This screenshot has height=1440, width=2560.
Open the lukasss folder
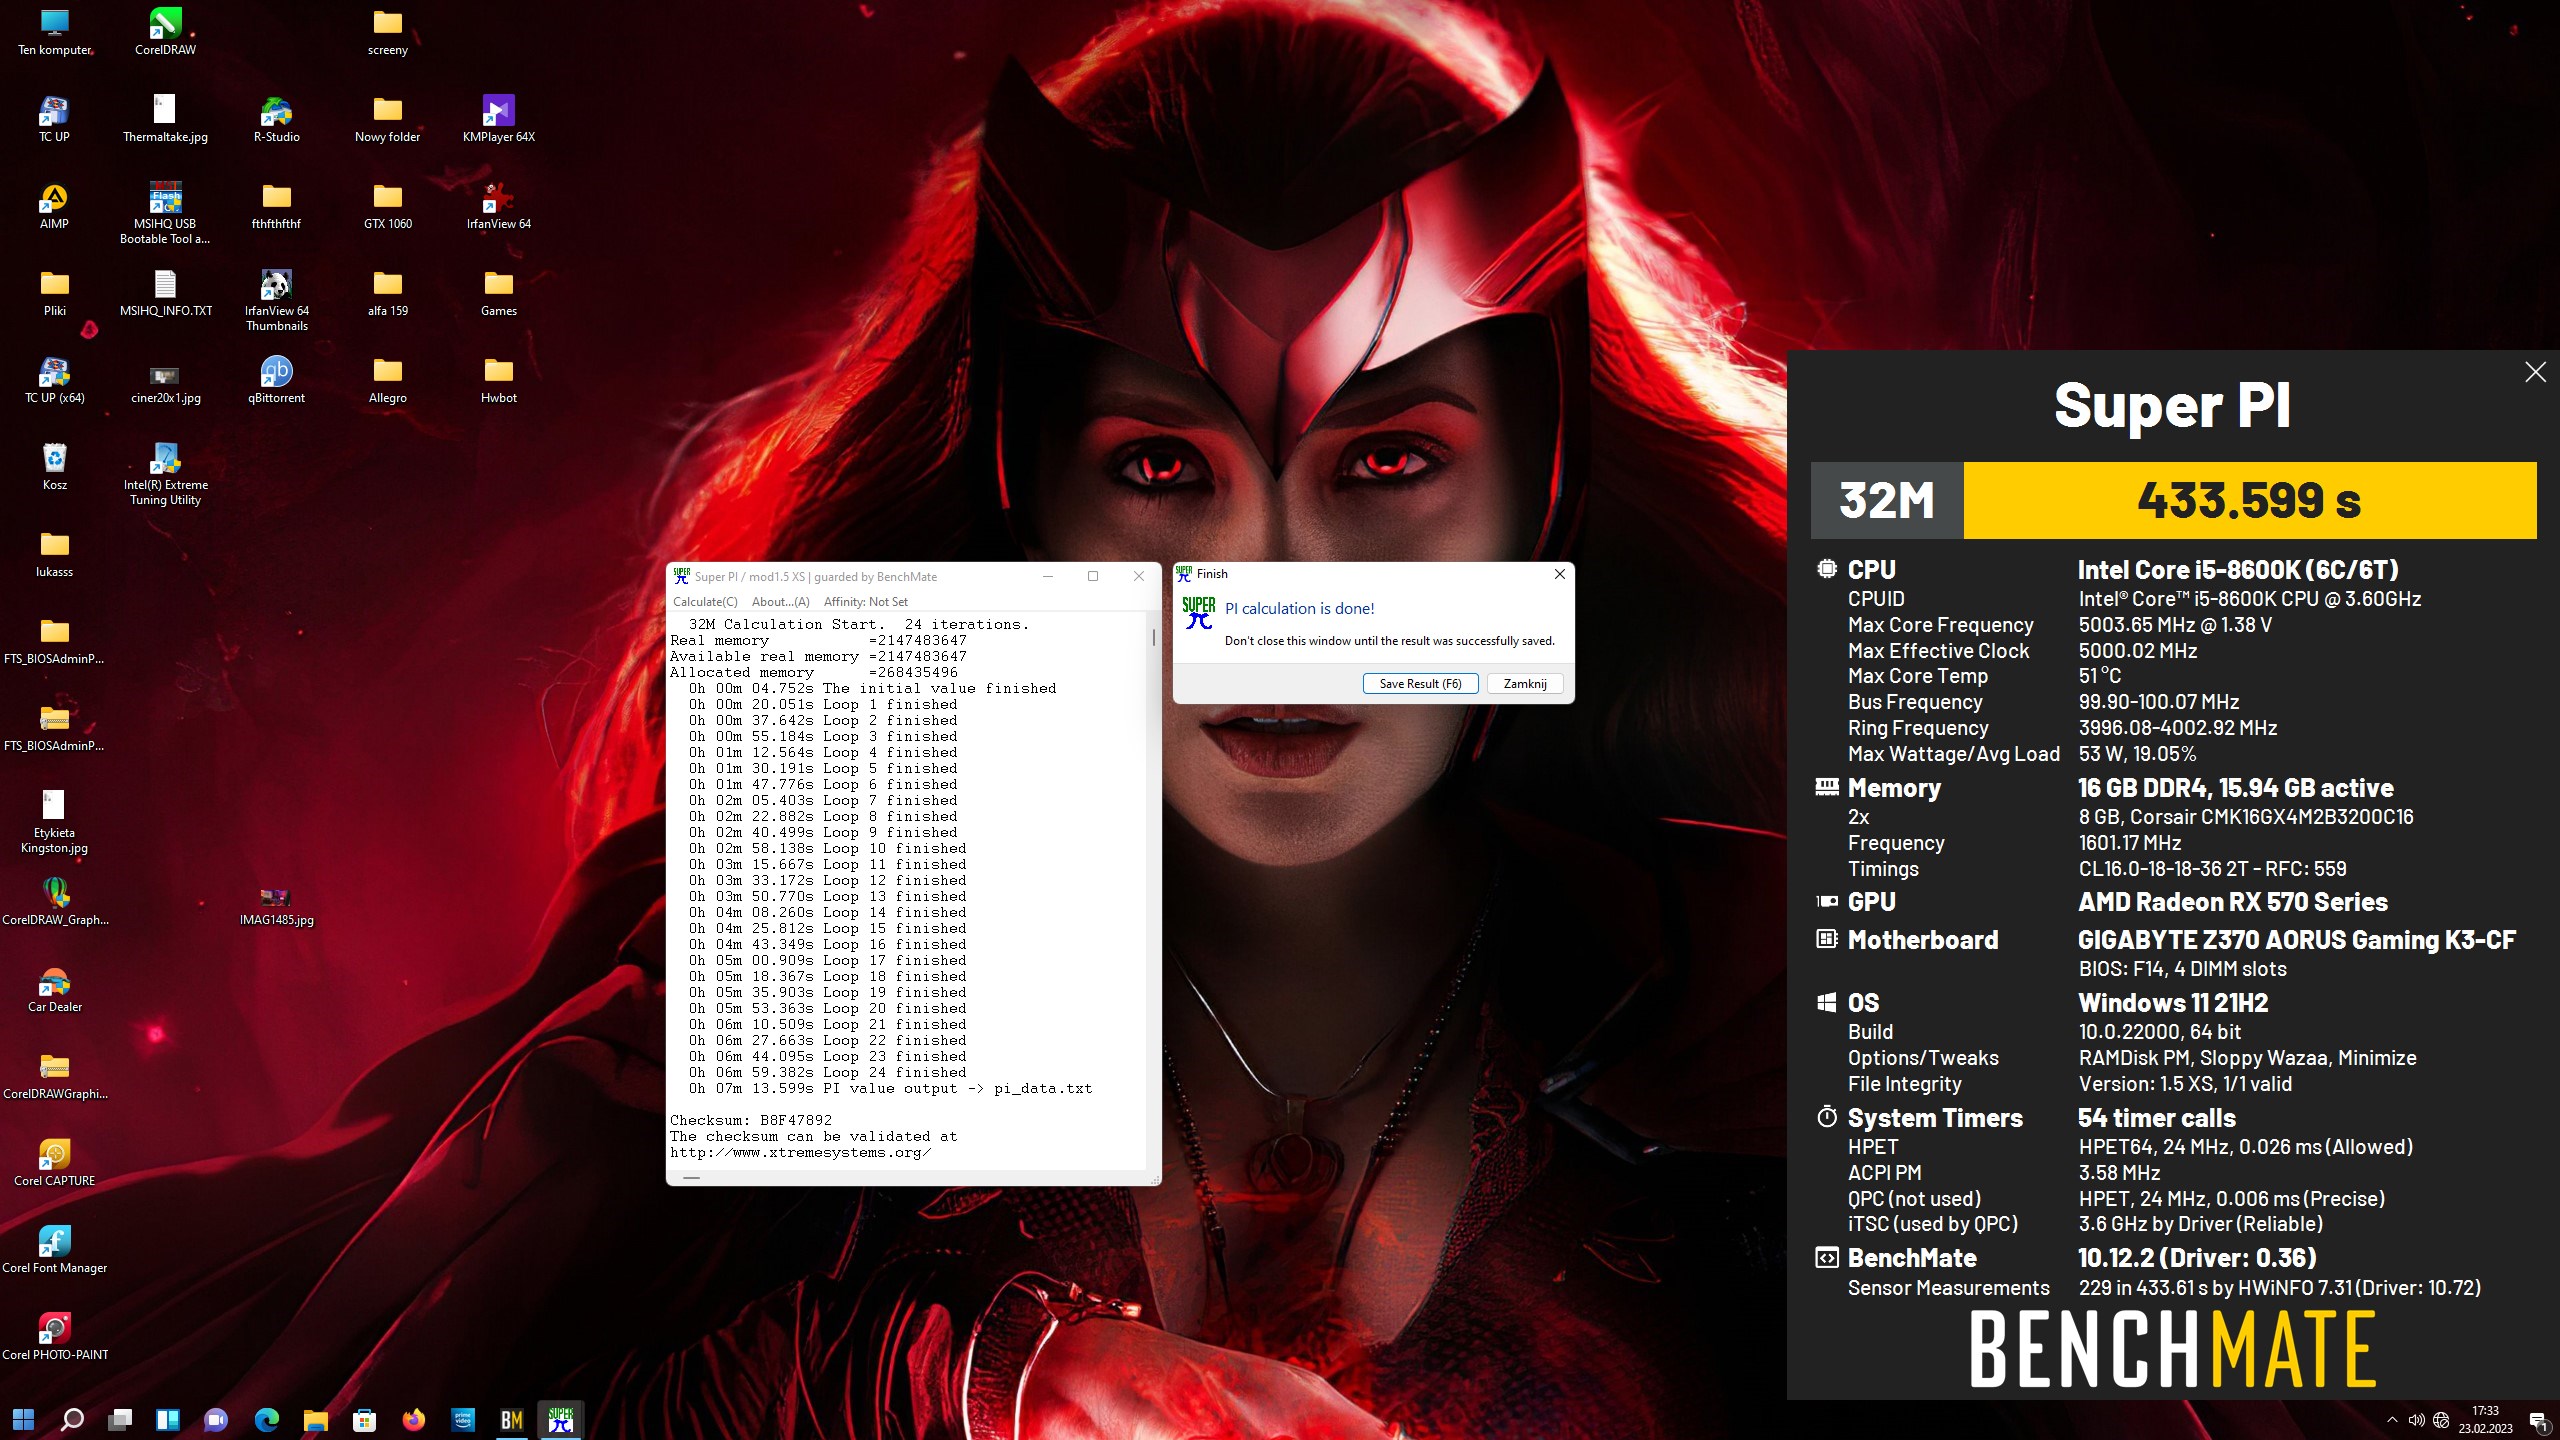pos(54,553)
